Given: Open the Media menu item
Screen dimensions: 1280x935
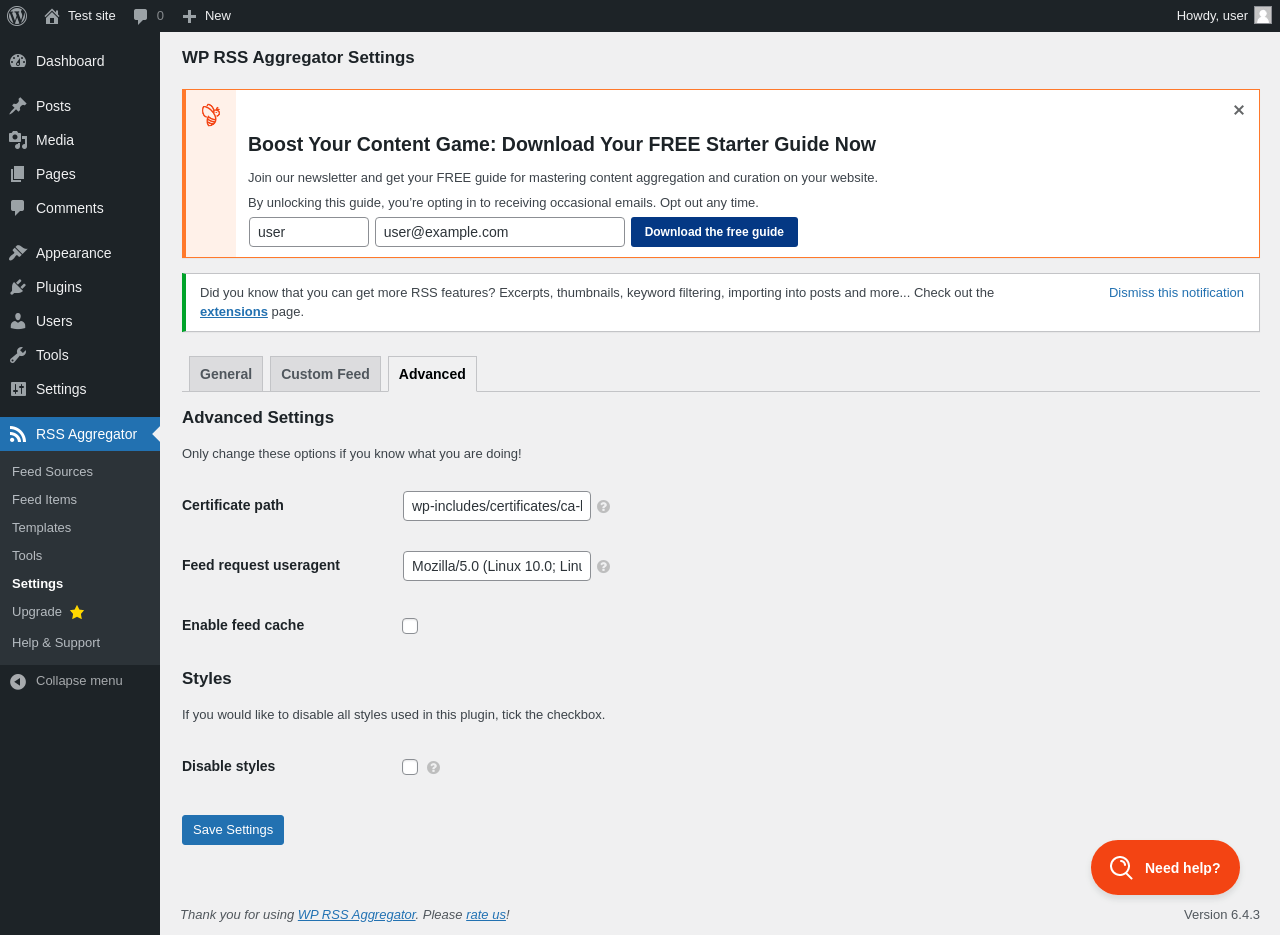Looking at the screenshot, I should click(80, 140).
